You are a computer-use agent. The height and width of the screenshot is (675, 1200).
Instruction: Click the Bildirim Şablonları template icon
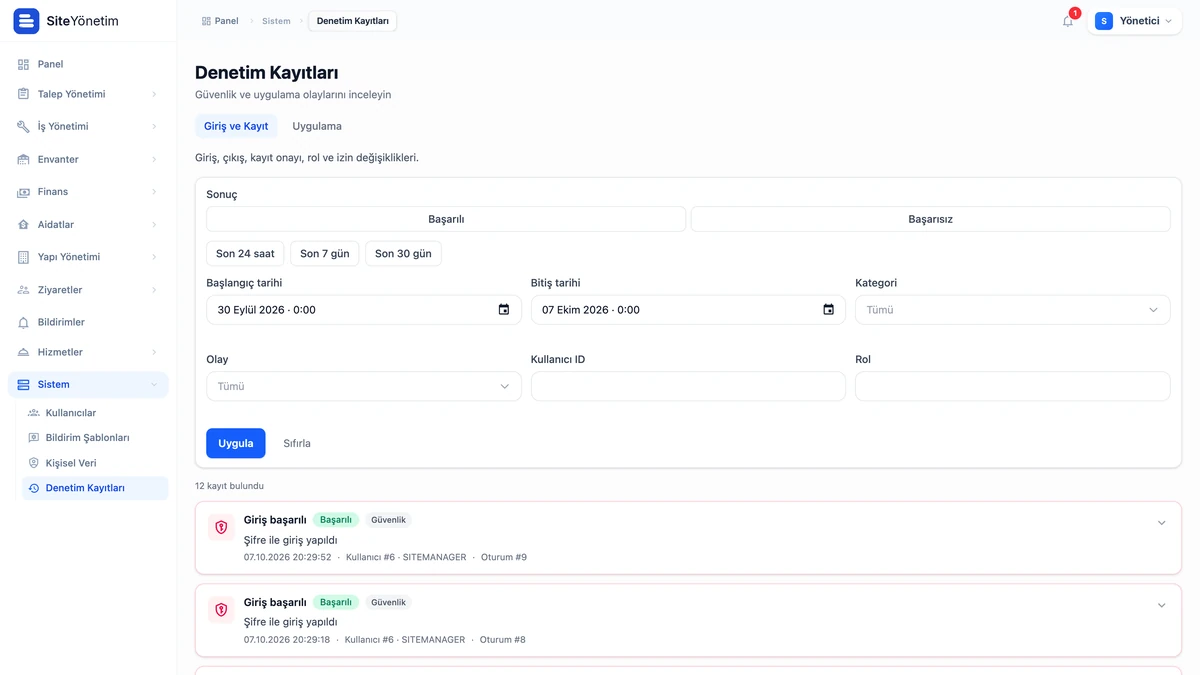click(x=34, y=438)
